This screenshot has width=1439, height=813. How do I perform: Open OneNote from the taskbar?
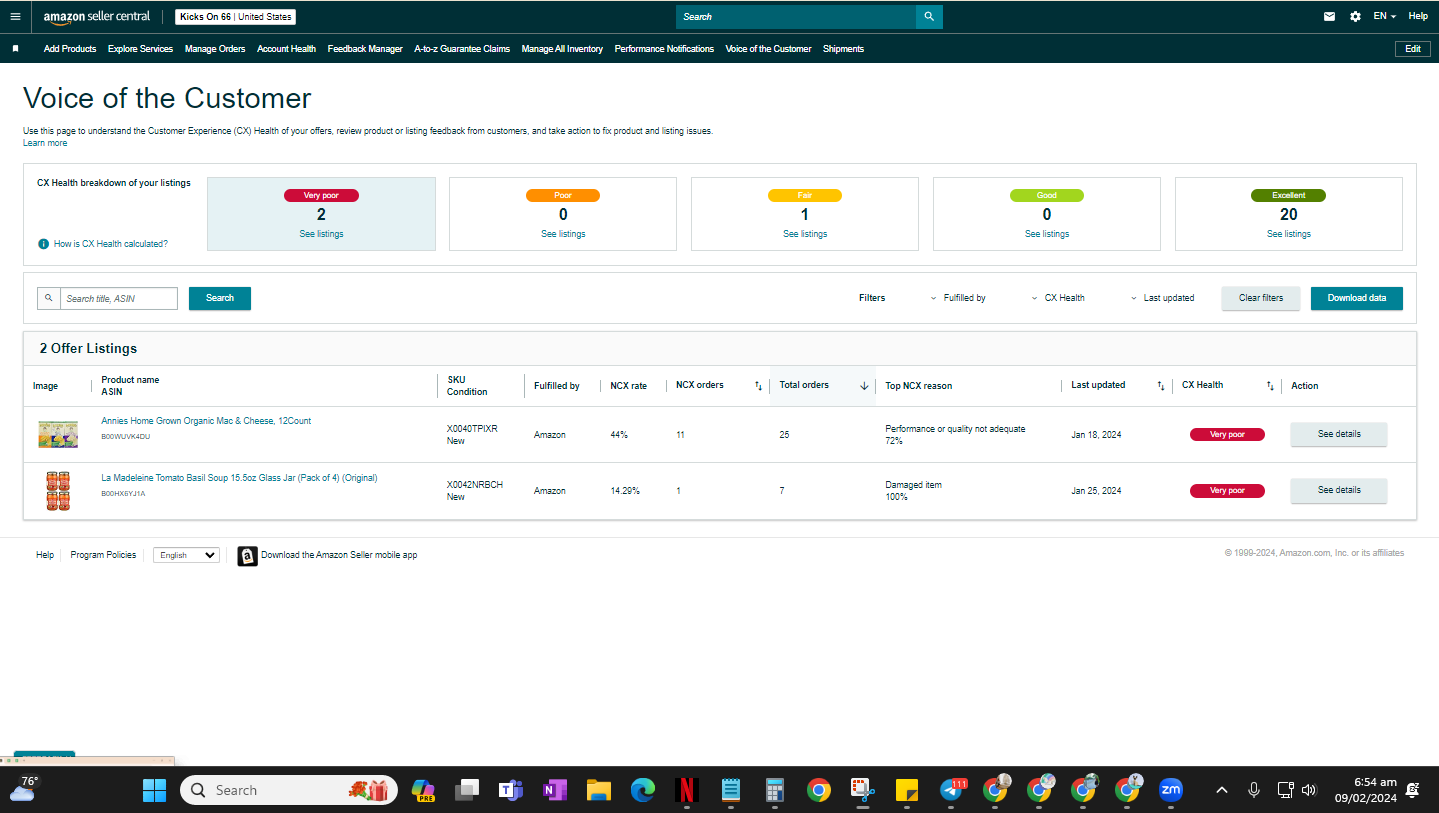point(555,790)
